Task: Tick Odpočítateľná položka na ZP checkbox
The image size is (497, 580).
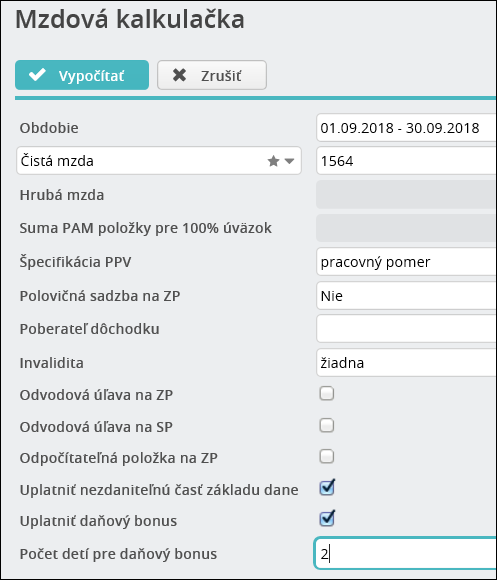Action: [327, 456]
